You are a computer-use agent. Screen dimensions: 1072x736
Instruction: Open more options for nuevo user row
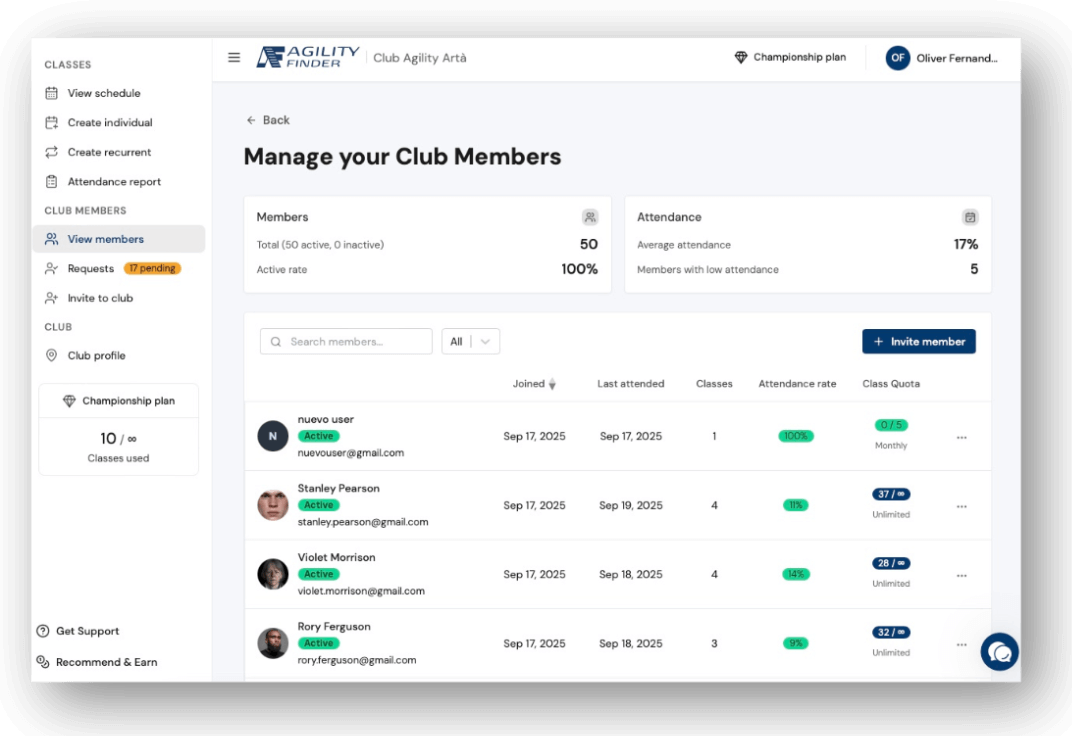961,437
